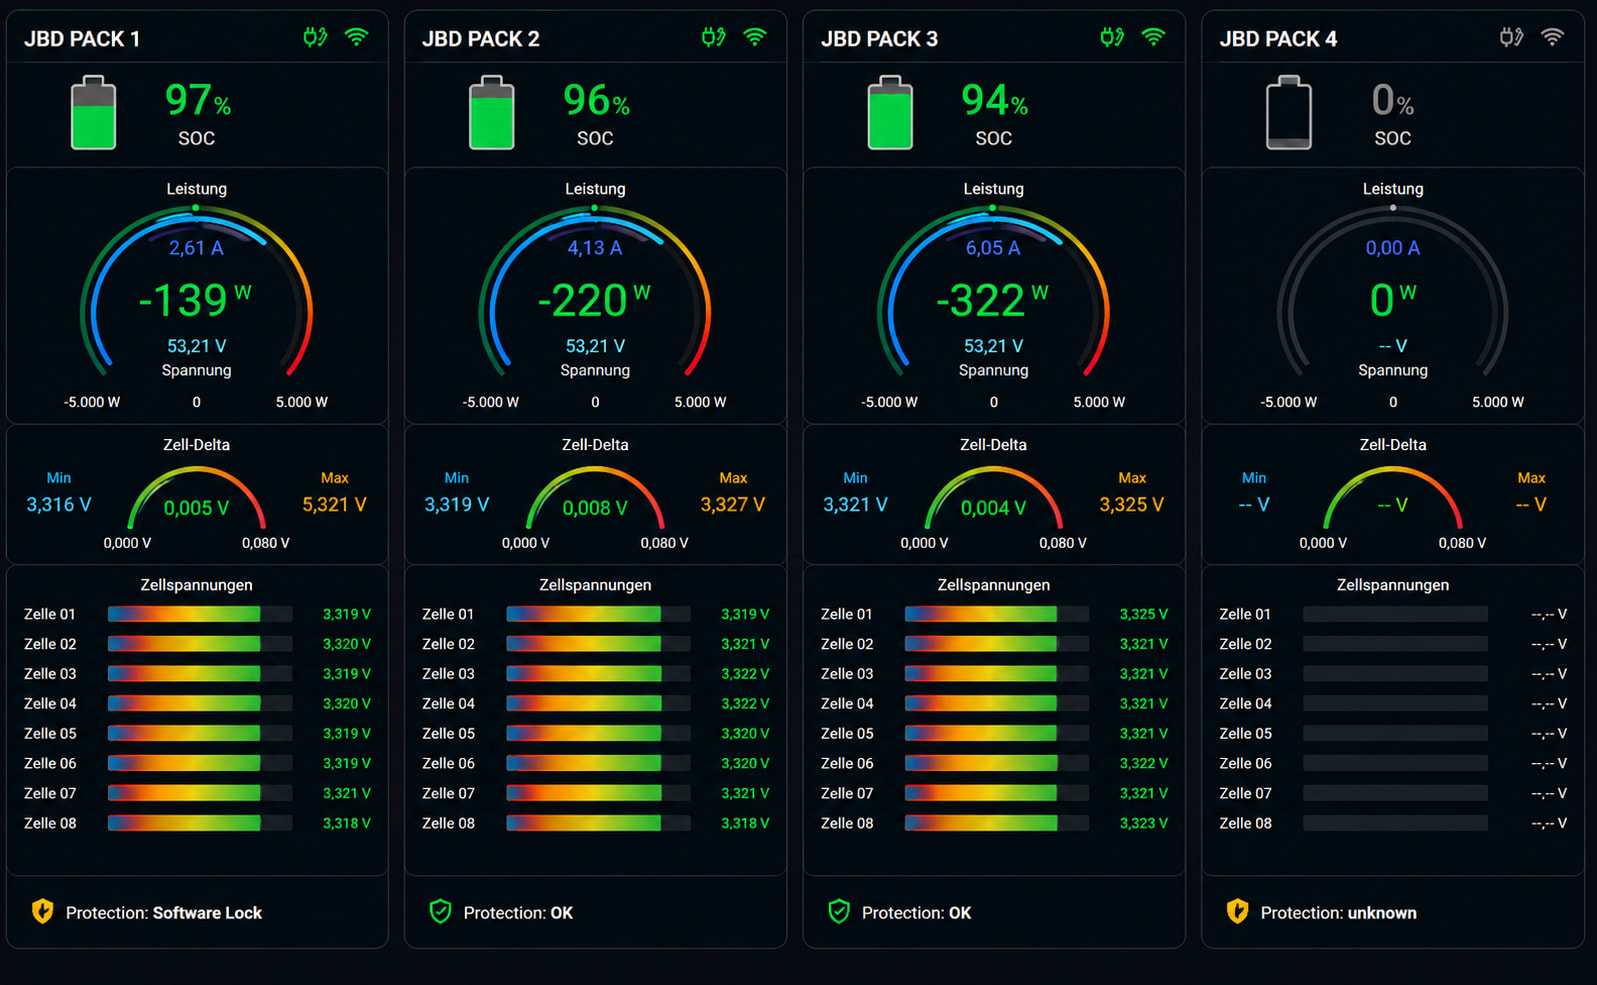Viewport: 1597px width, 985px height.
Task: Click the Max 5,321 V value in Pack 1
Action: (334, 505)
